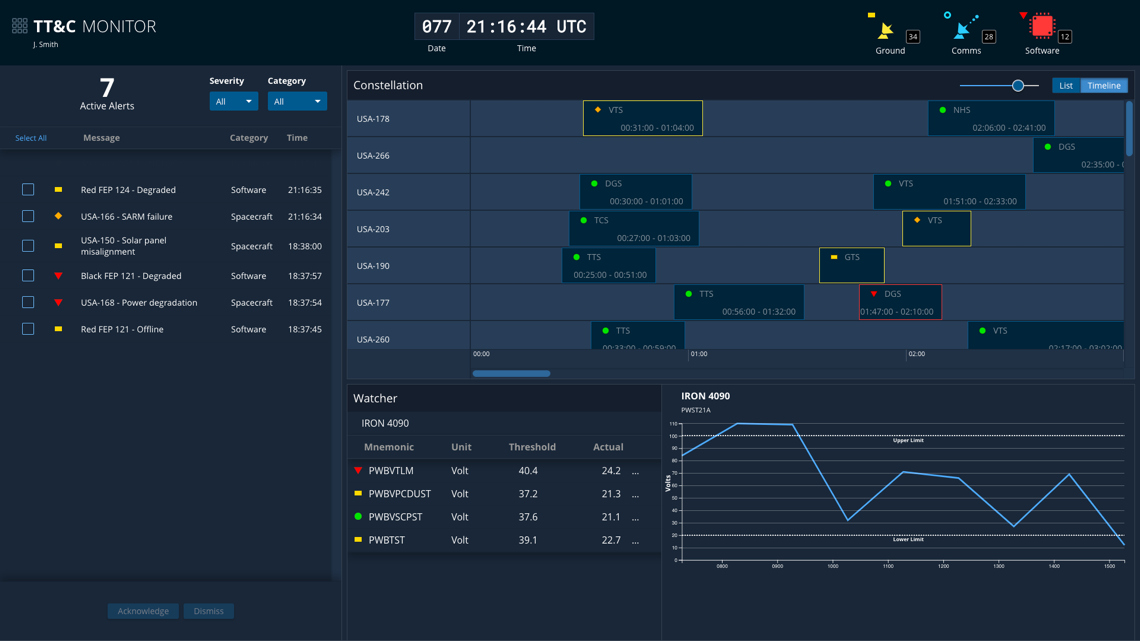
Task: Click Black FEP 121 red triangle icon
Action: click(58, 276)
